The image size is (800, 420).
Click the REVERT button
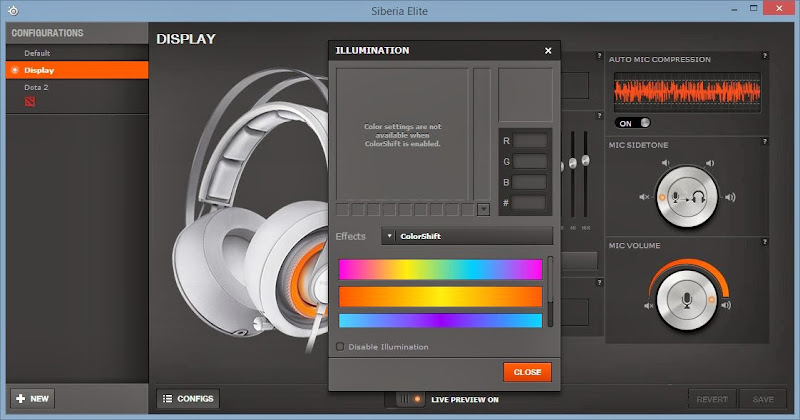[712, 399]
